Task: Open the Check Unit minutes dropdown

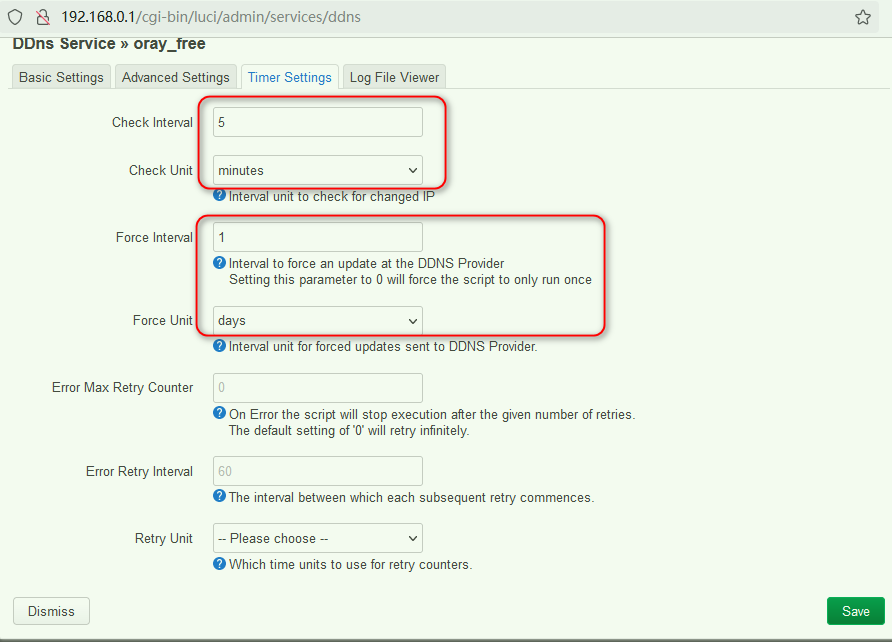Action: [x=317, y=170]
